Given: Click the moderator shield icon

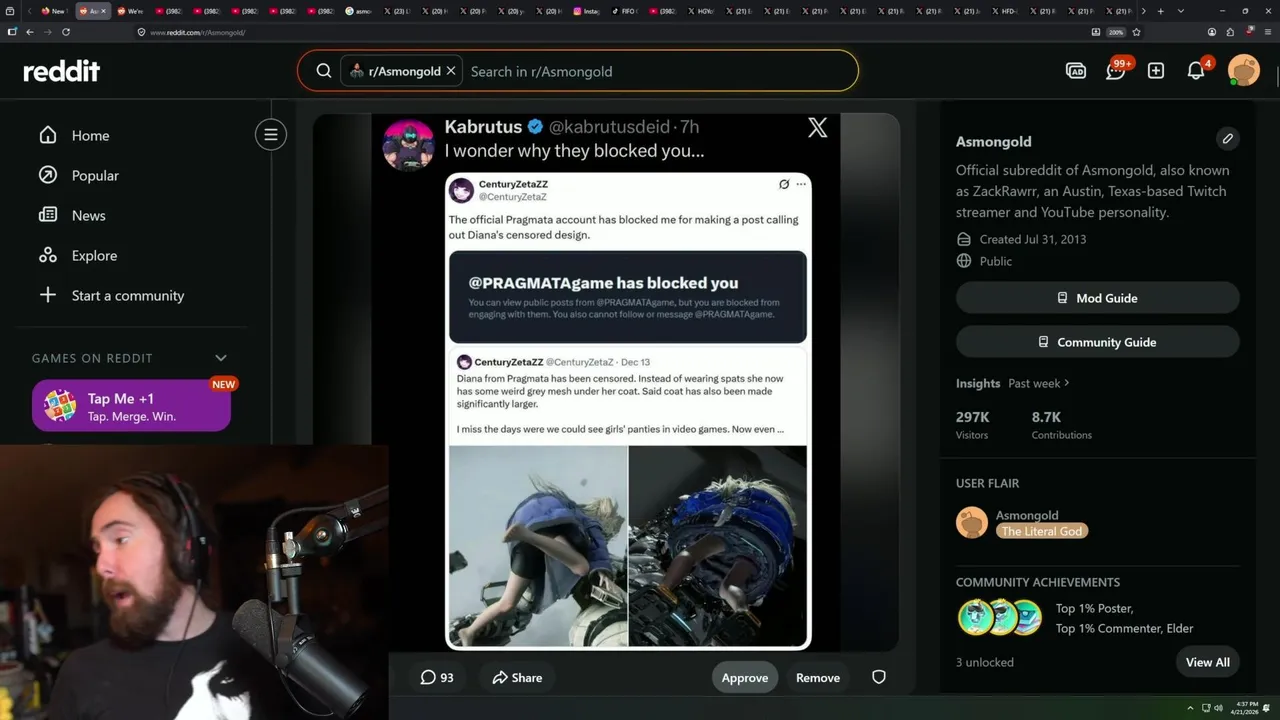Looking at the screenshot, I should coord(879,677).
